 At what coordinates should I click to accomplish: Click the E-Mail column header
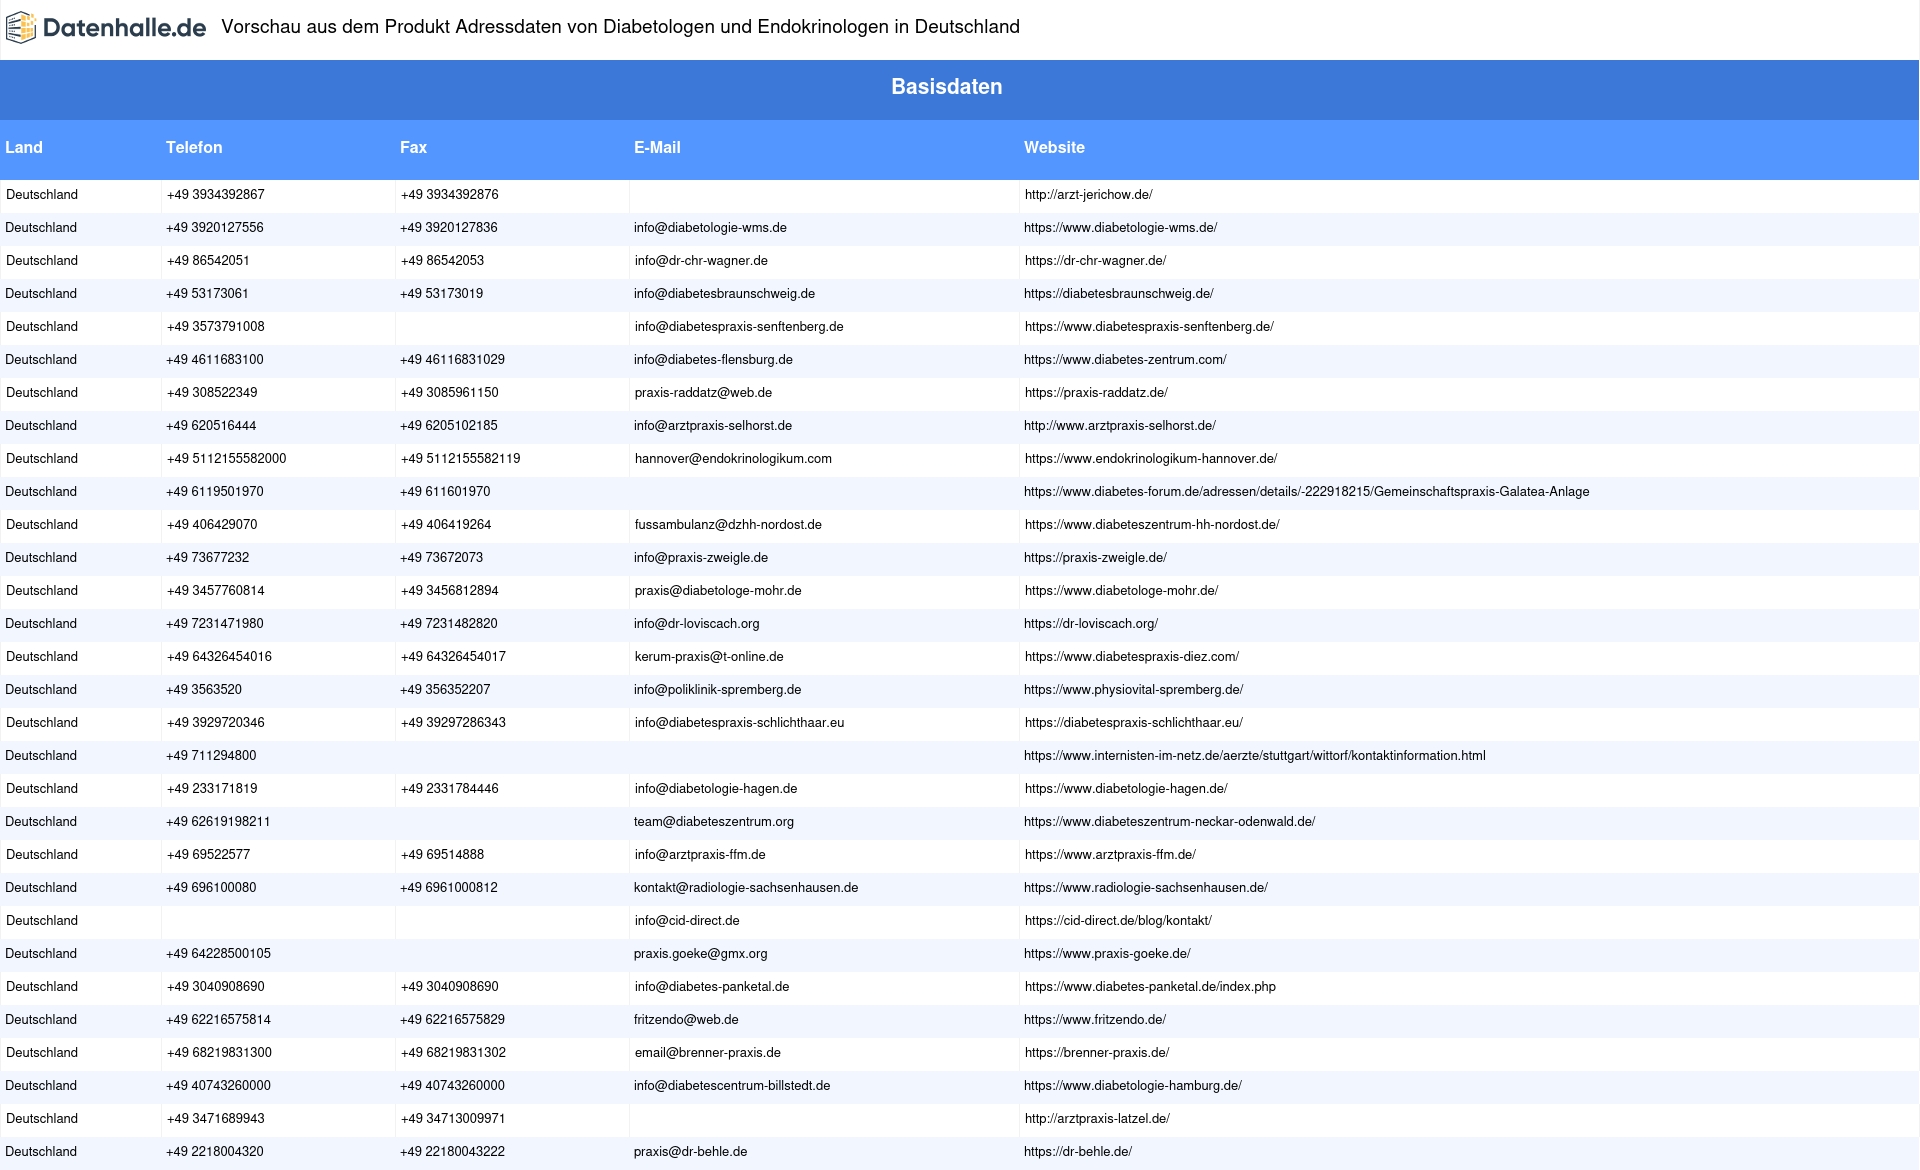[657, 147]
